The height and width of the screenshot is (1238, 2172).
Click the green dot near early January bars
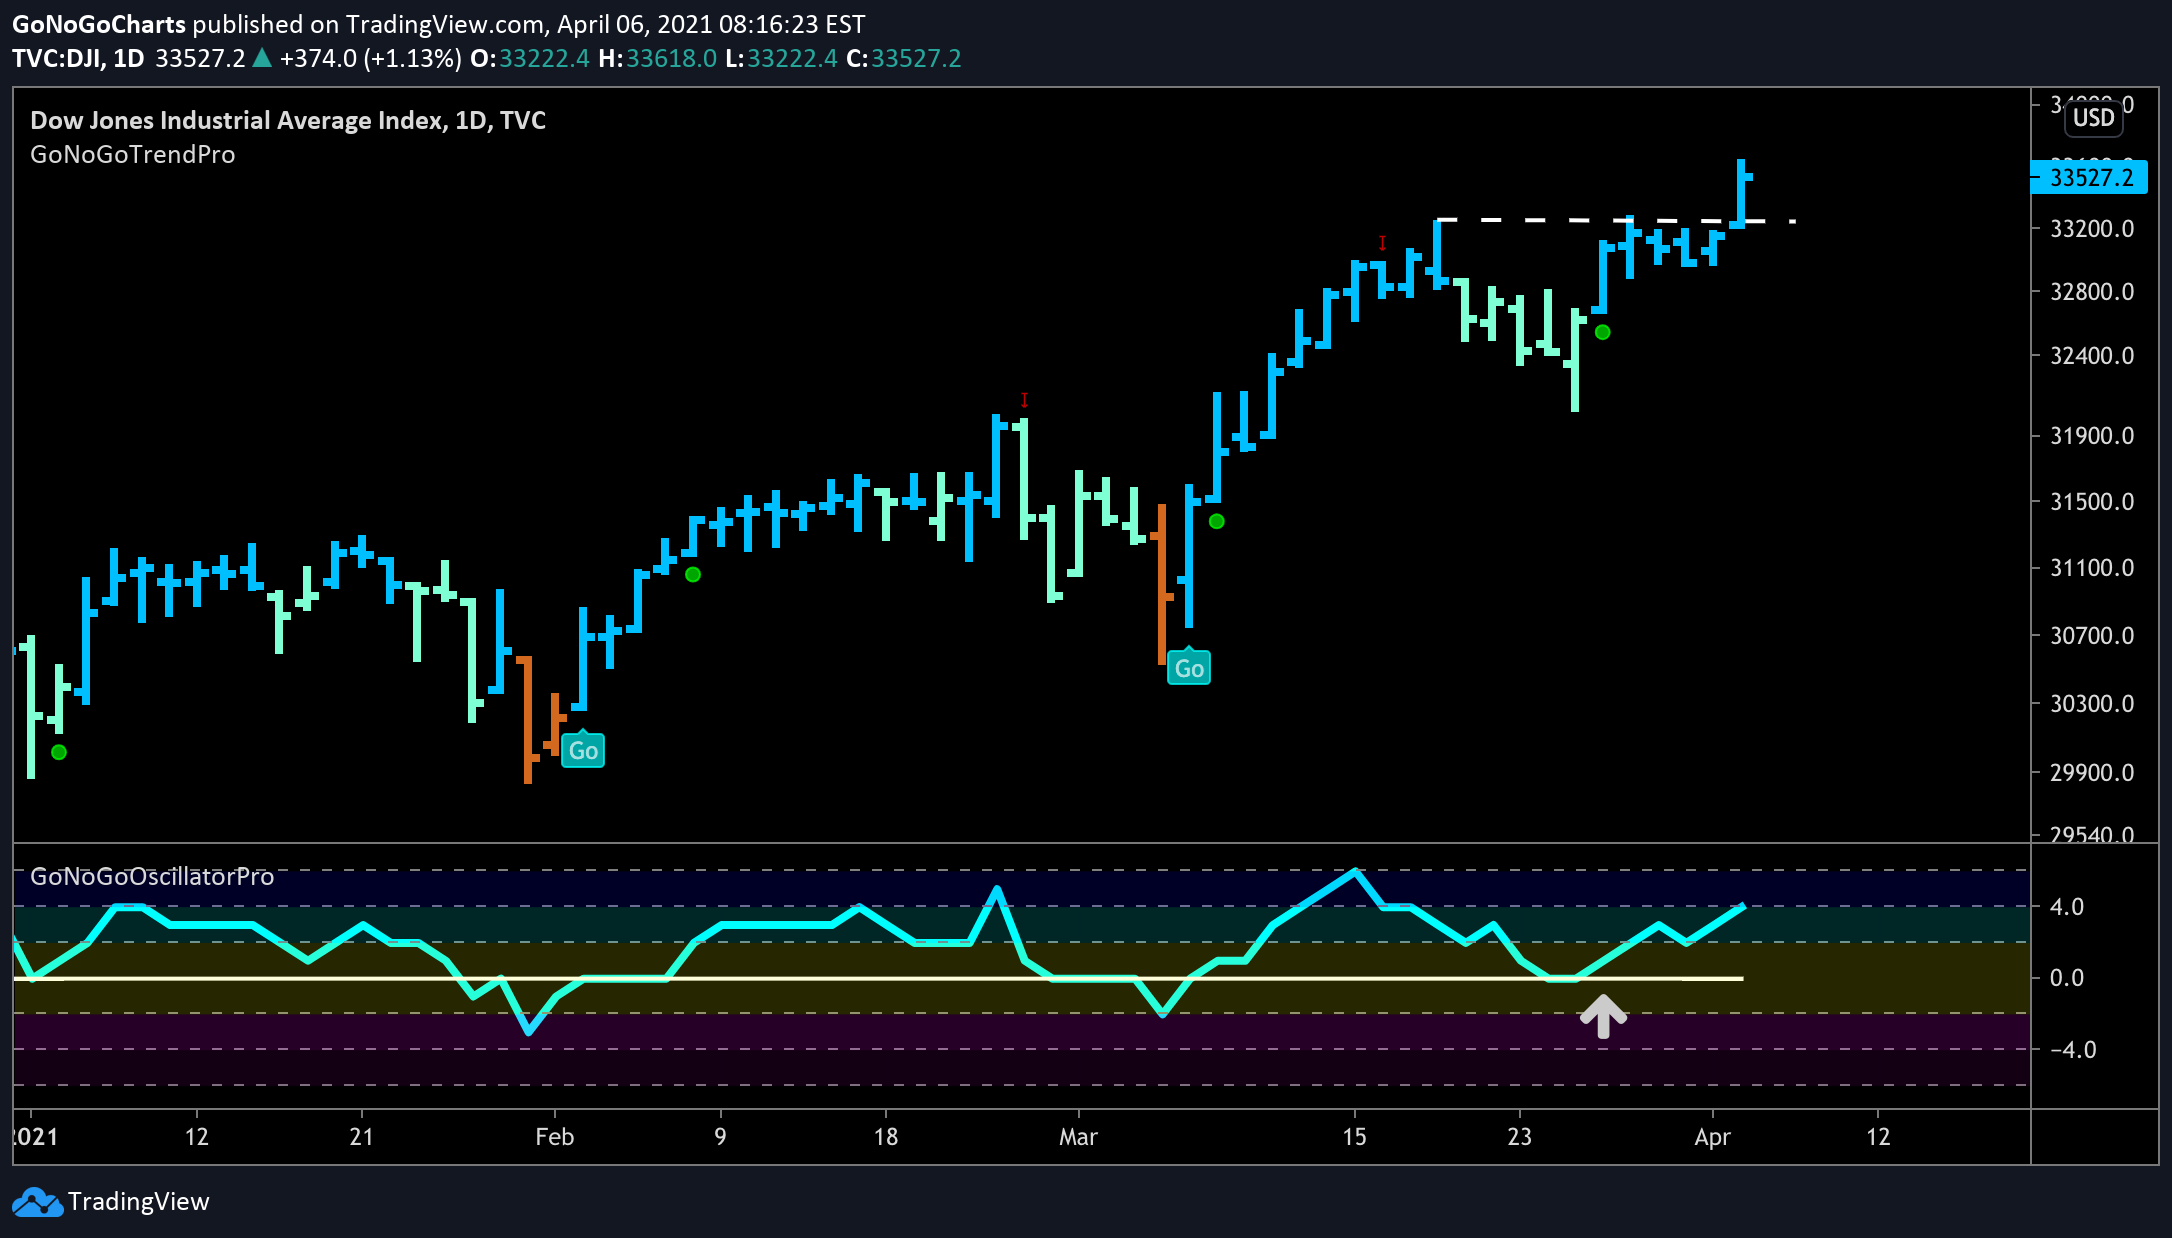click(x=59, y=752)
